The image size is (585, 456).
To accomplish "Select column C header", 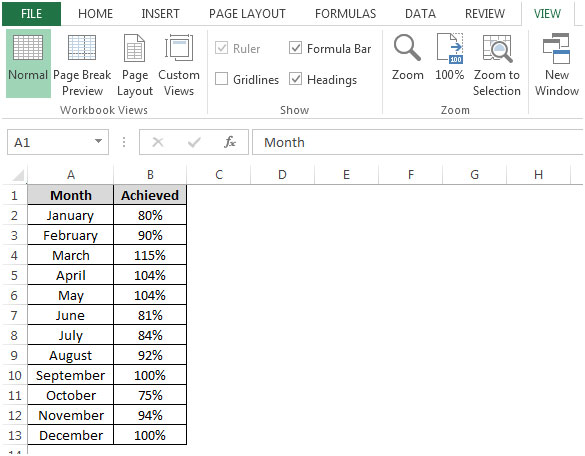I will point(219,175).
